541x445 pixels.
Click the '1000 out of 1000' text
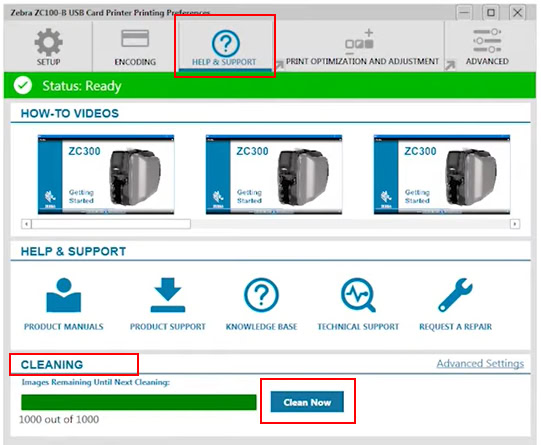point(59,419)
